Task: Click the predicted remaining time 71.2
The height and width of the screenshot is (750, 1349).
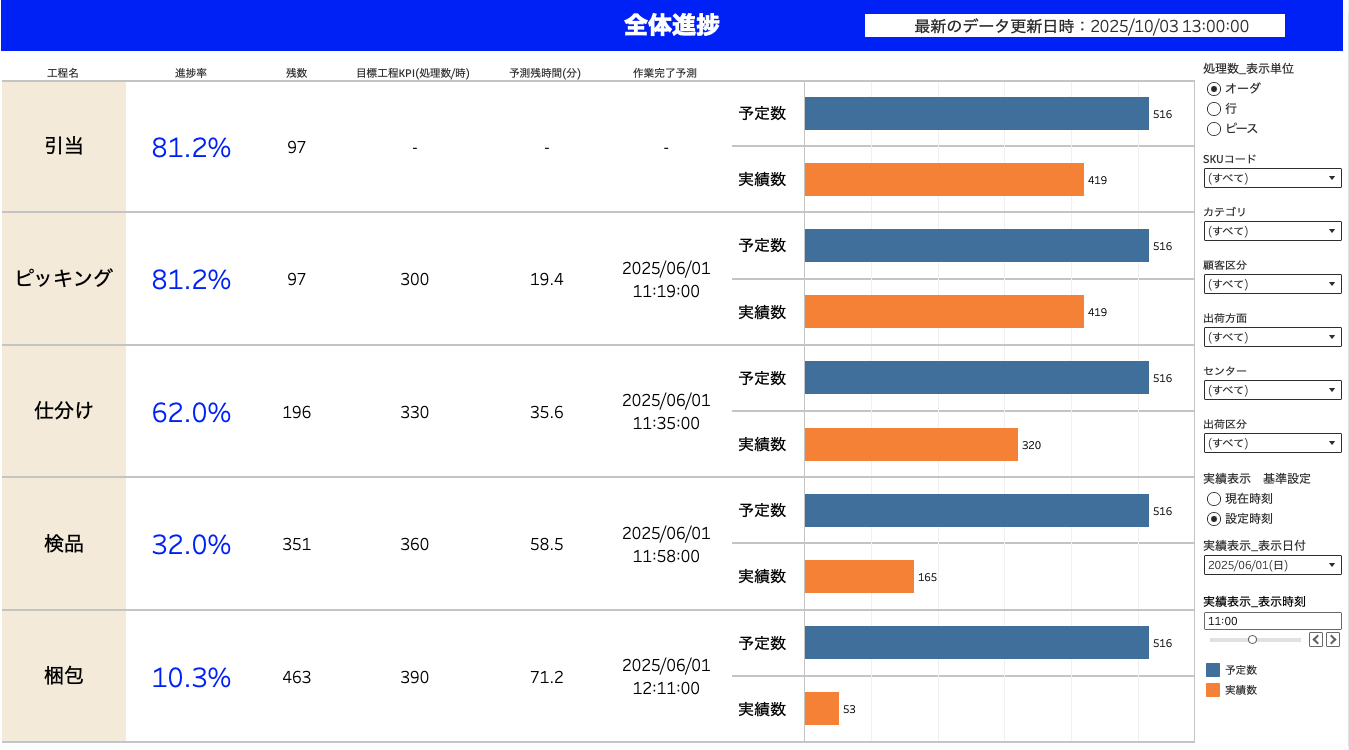Action: 547,677
